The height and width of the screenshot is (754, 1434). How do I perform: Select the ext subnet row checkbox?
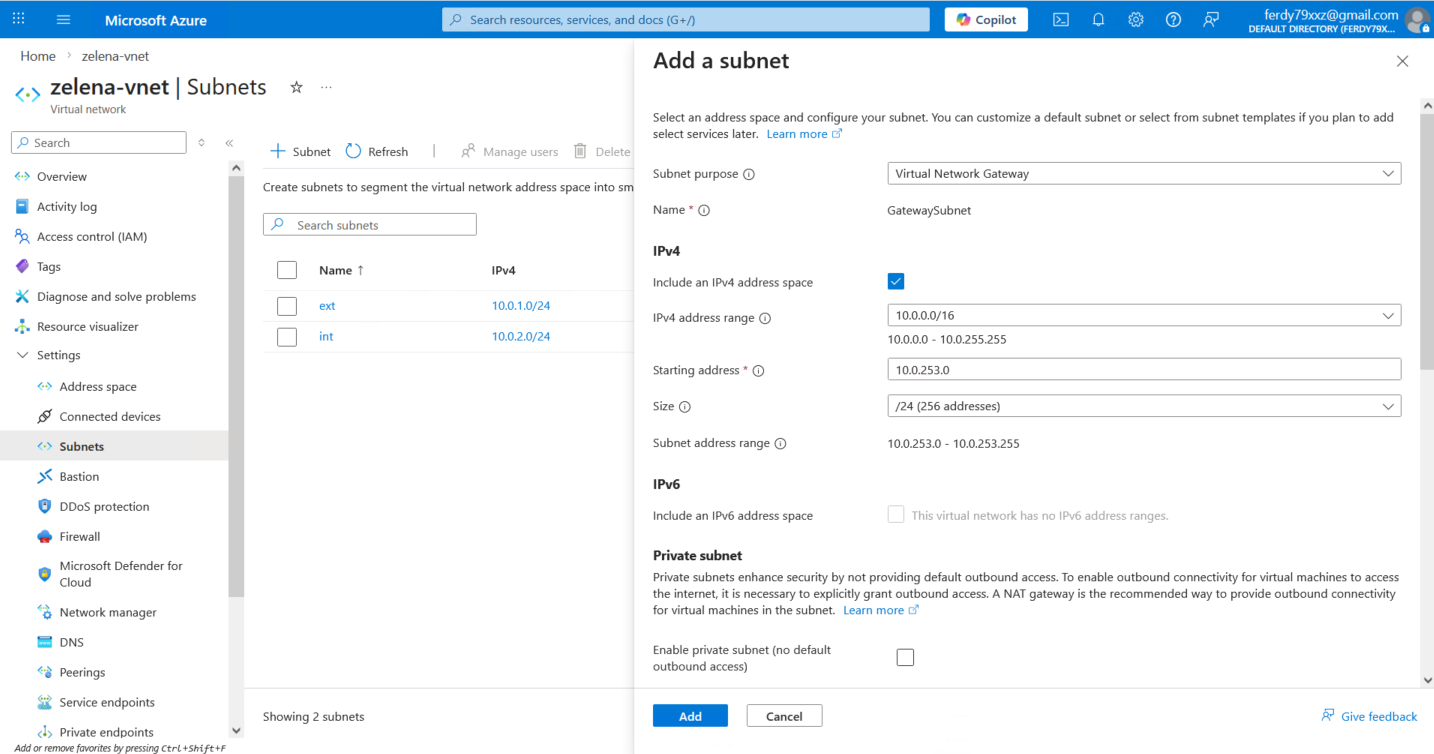pos(287,306)
